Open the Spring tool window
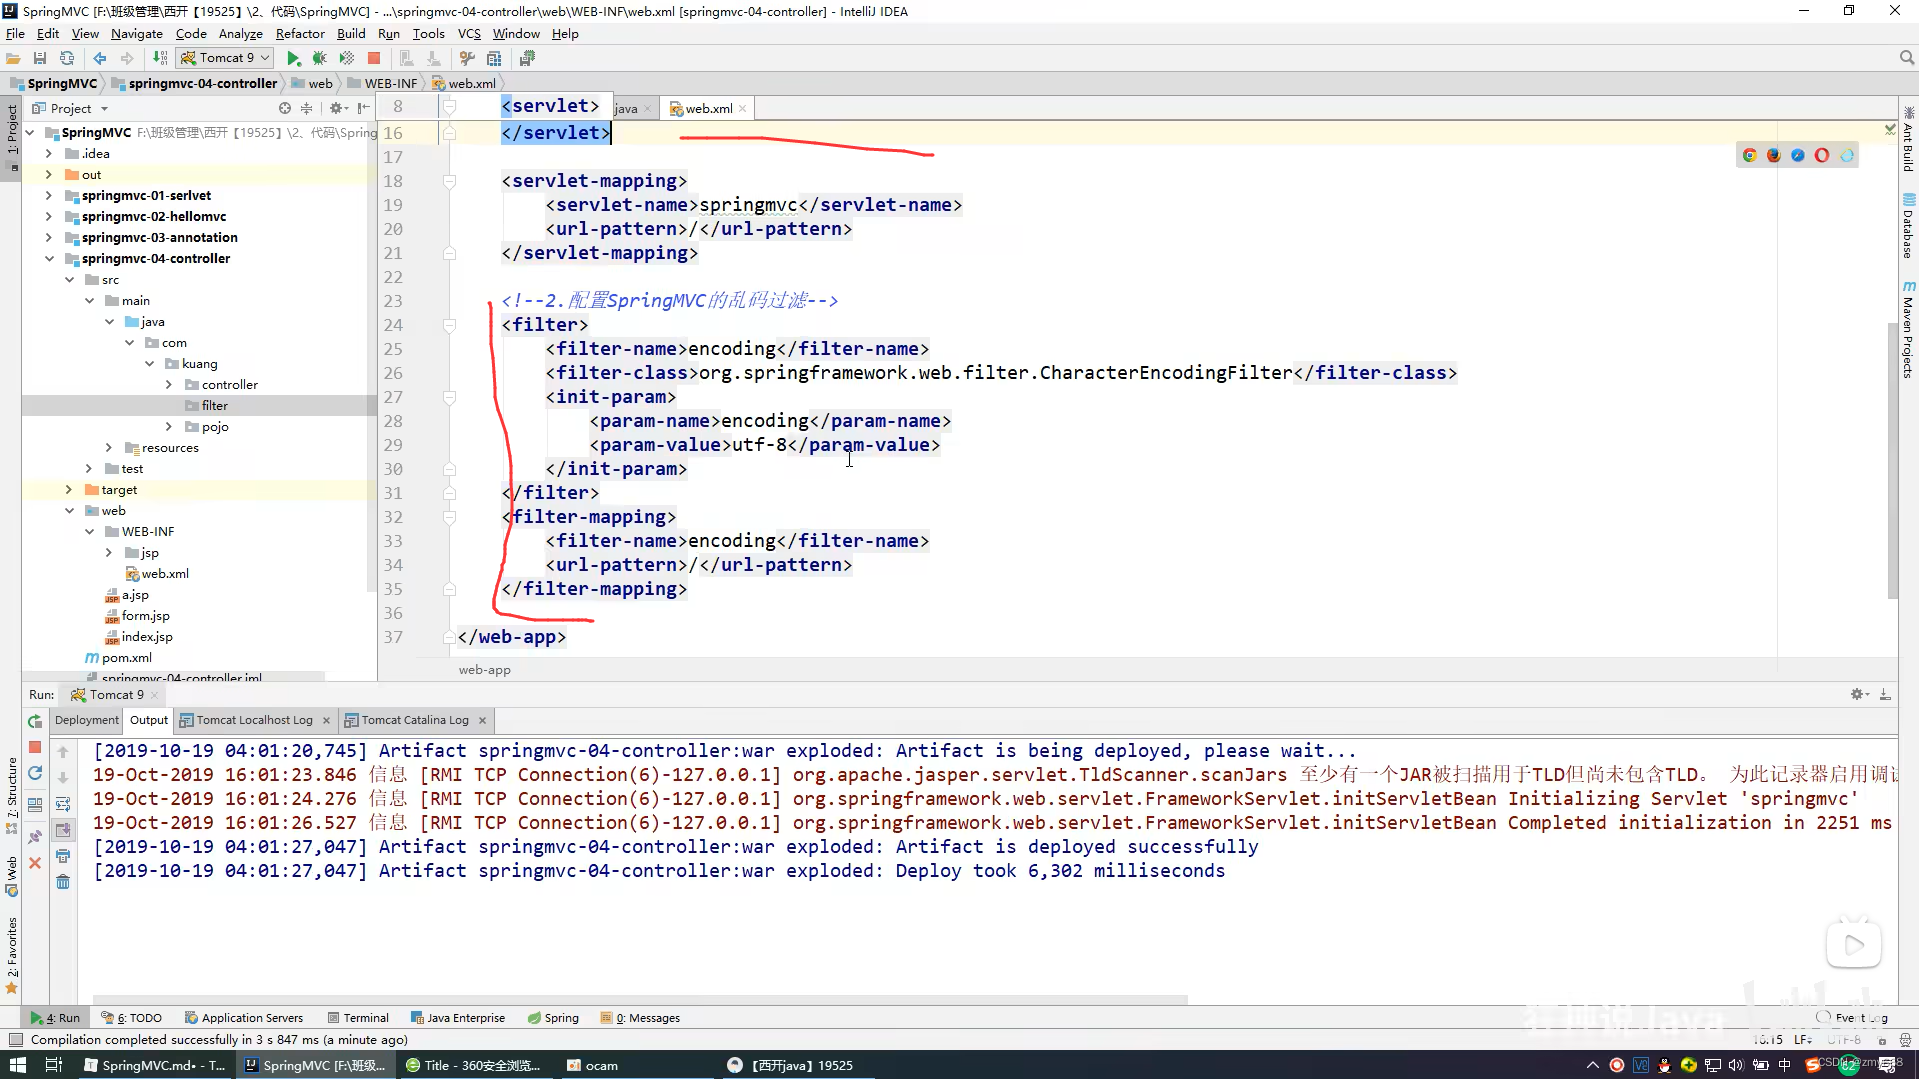 pyautogui.click(x=554, y=1018)
